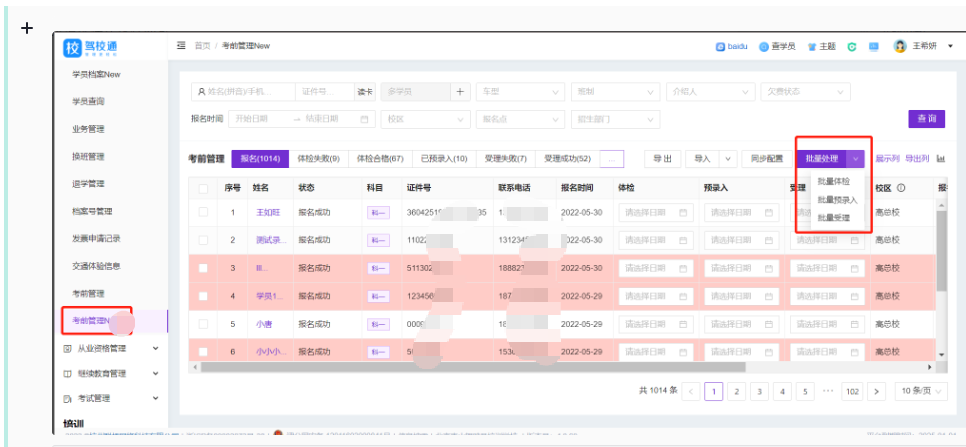Click the green refresh icon in header
Image resolution: width=966 pixels, height=447 pixels.
[x=851, y=46]
